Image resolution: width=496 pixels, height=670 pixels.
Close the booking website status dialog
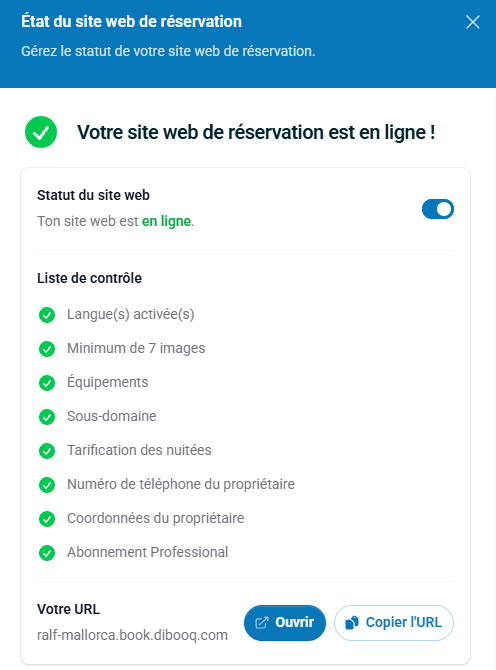point(473,22)
